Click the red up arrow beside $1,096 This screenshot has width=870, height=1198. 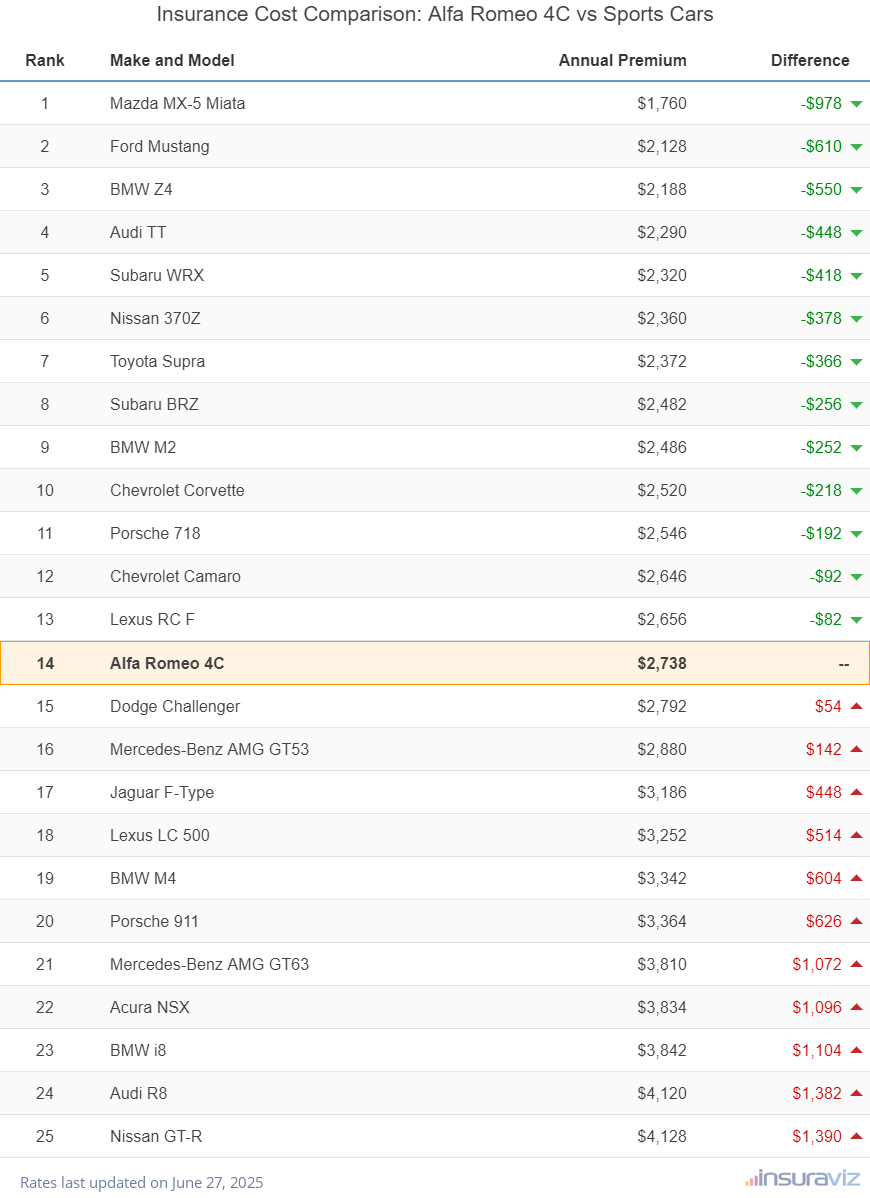pyautogui.click(x=856, y=1007)
